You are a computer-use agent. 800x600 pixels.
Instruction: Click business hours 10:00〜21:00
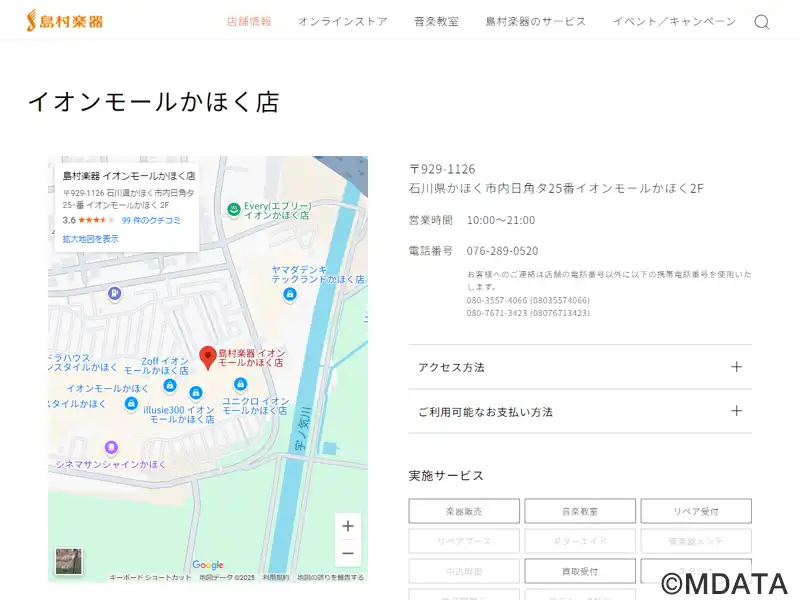point(501,220)
